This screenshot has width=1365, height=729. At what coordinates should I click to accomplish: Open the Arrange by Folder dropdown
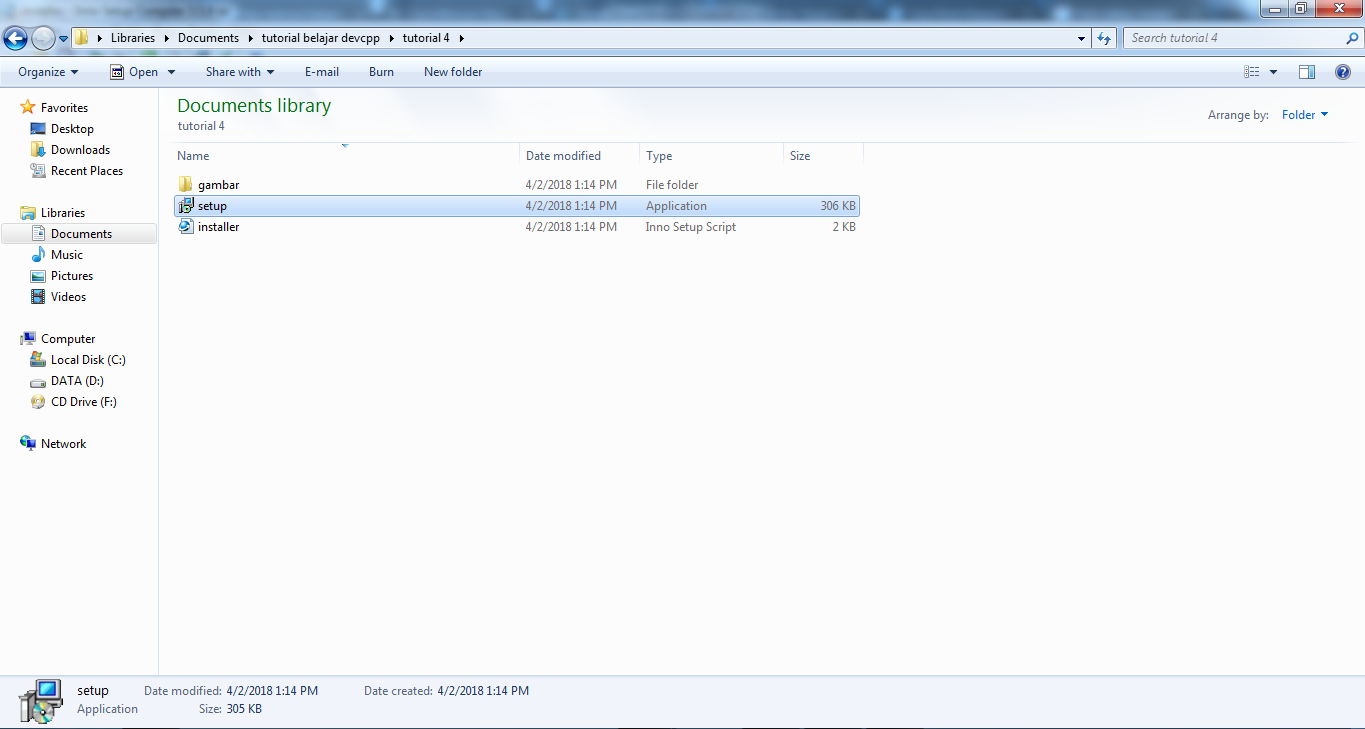pos(1305,114)
